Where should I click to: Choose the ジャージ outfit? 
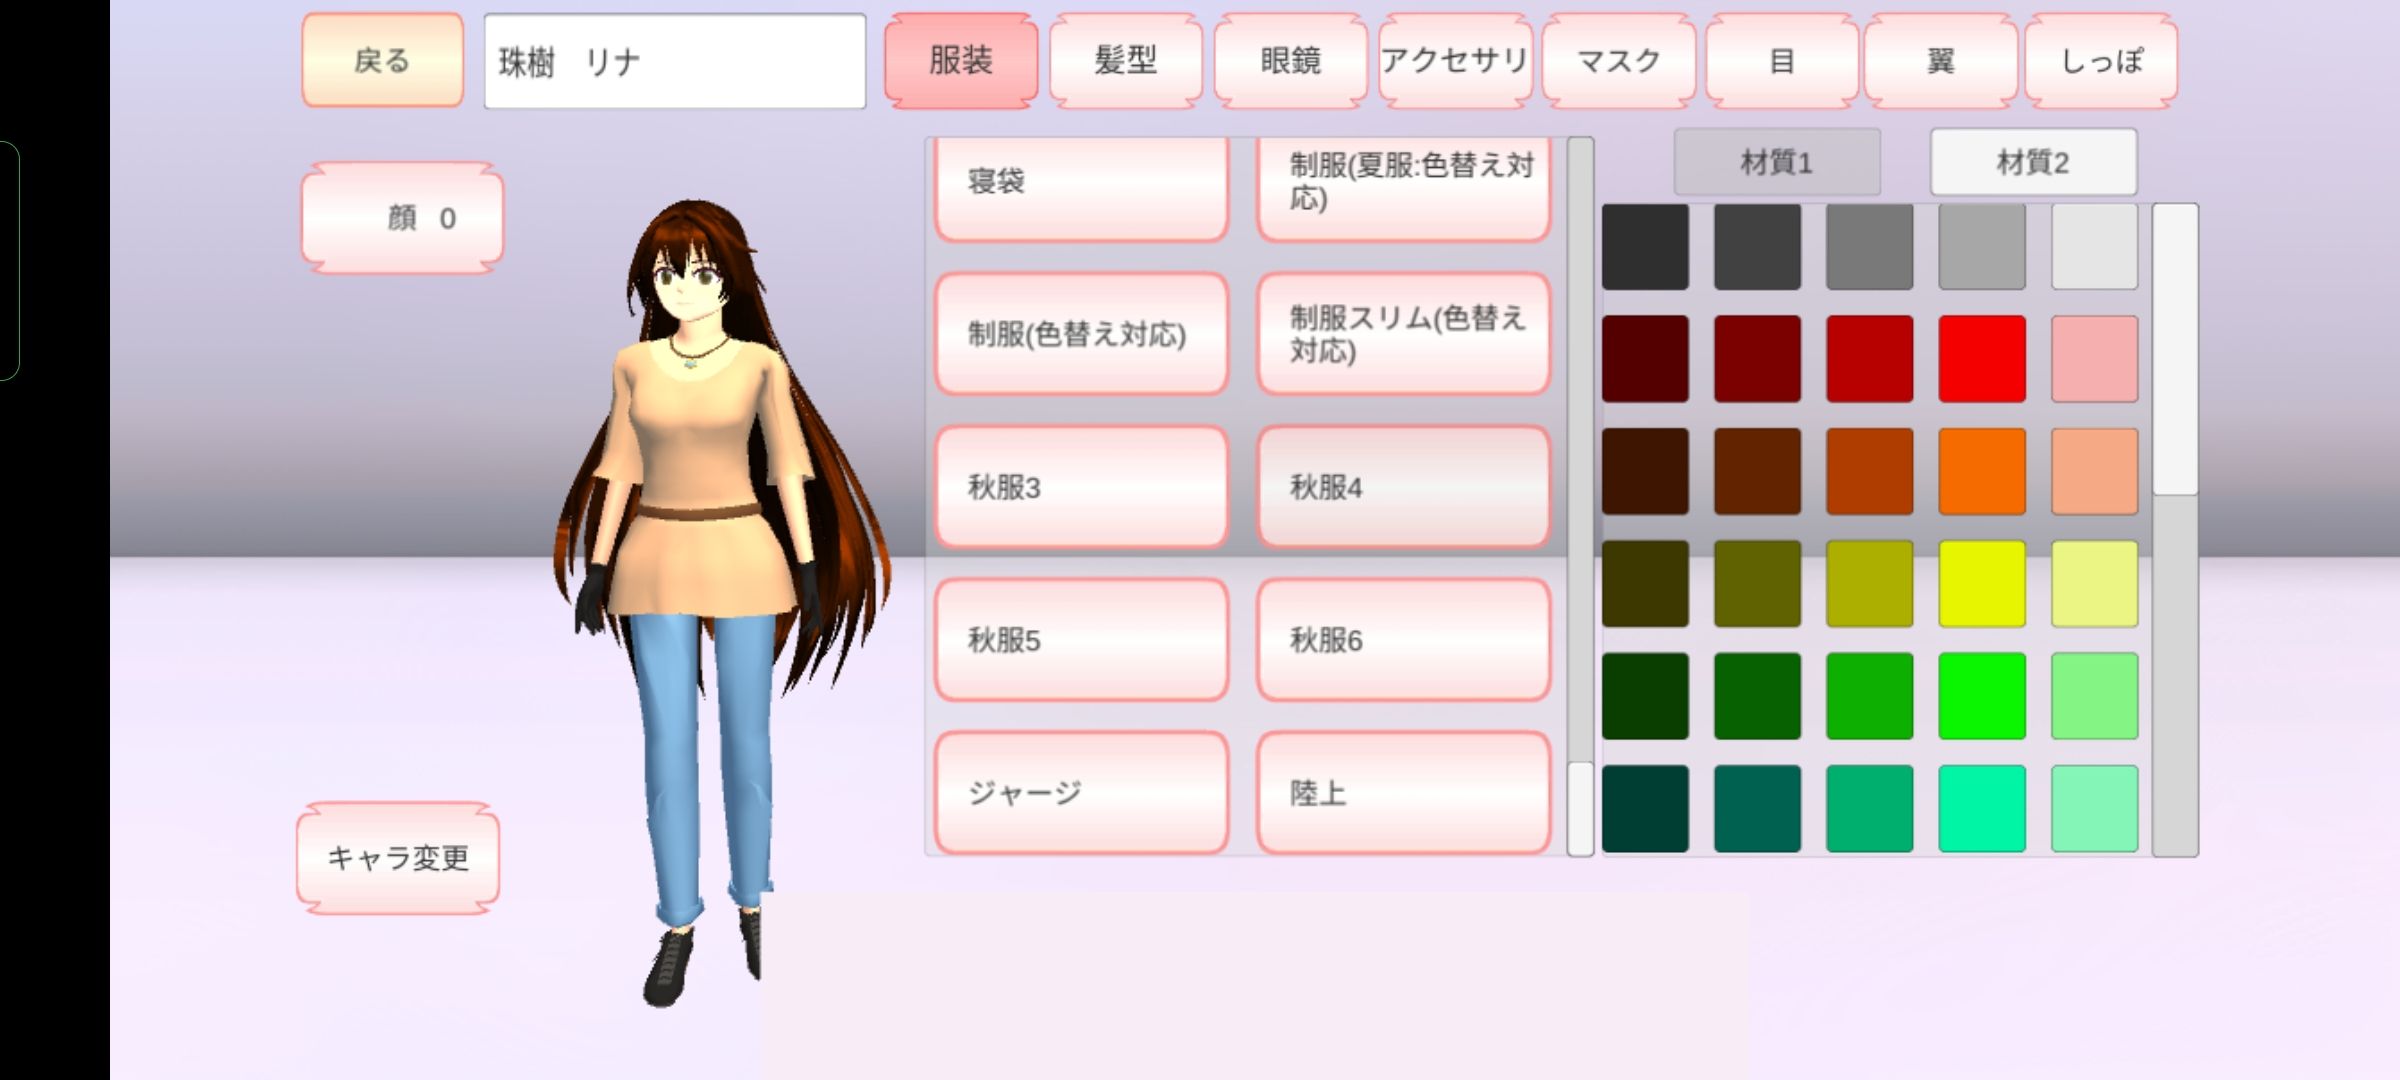tap(1081, 793)
